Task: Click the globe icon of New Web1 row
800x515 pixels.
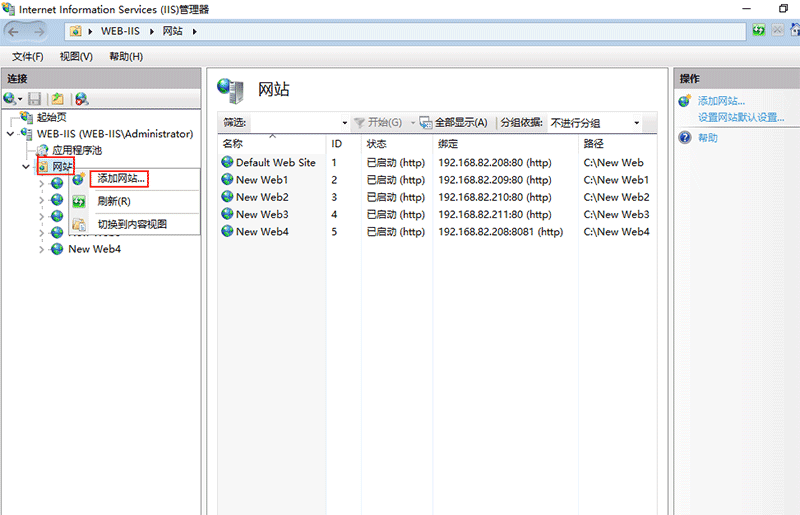Action: [x=227, y=179]
